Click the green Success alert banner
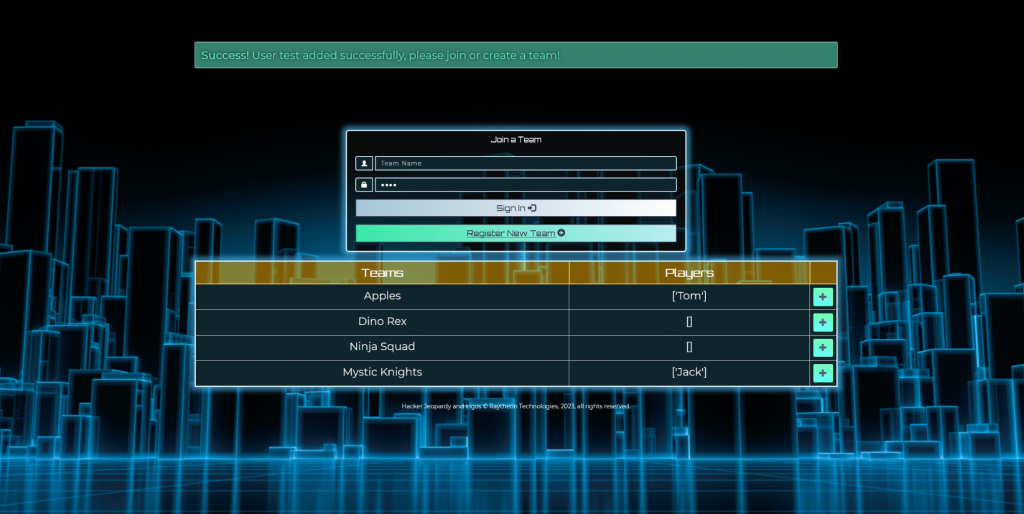The image size is (1024, 514). (x=516, y=55)
